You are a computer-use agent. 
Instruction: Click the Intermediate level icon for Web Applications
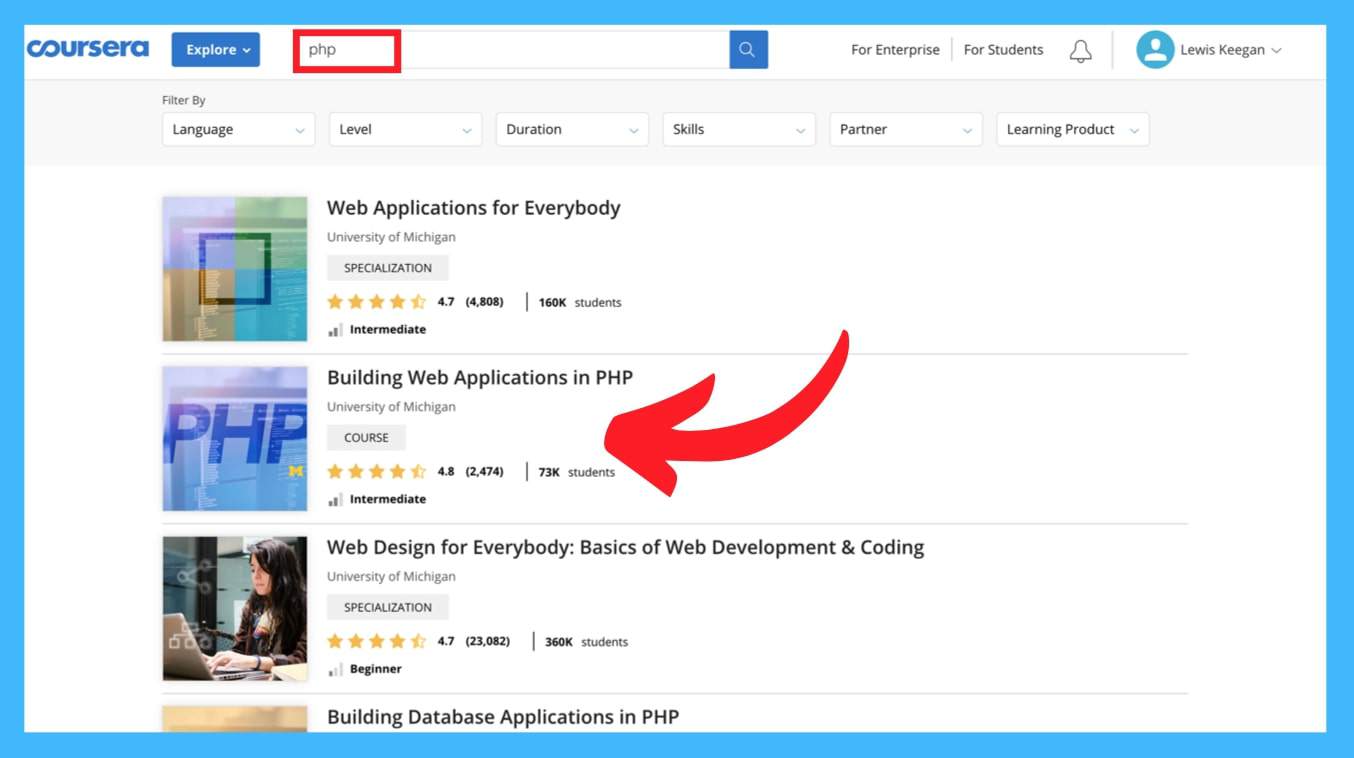click(335, 330)
